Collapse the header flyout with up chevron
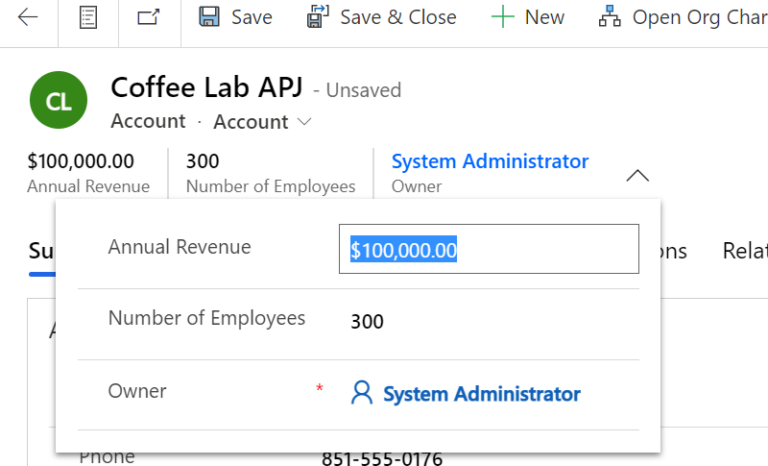Screen dimensions: 768x466 (x=638, y=175)
